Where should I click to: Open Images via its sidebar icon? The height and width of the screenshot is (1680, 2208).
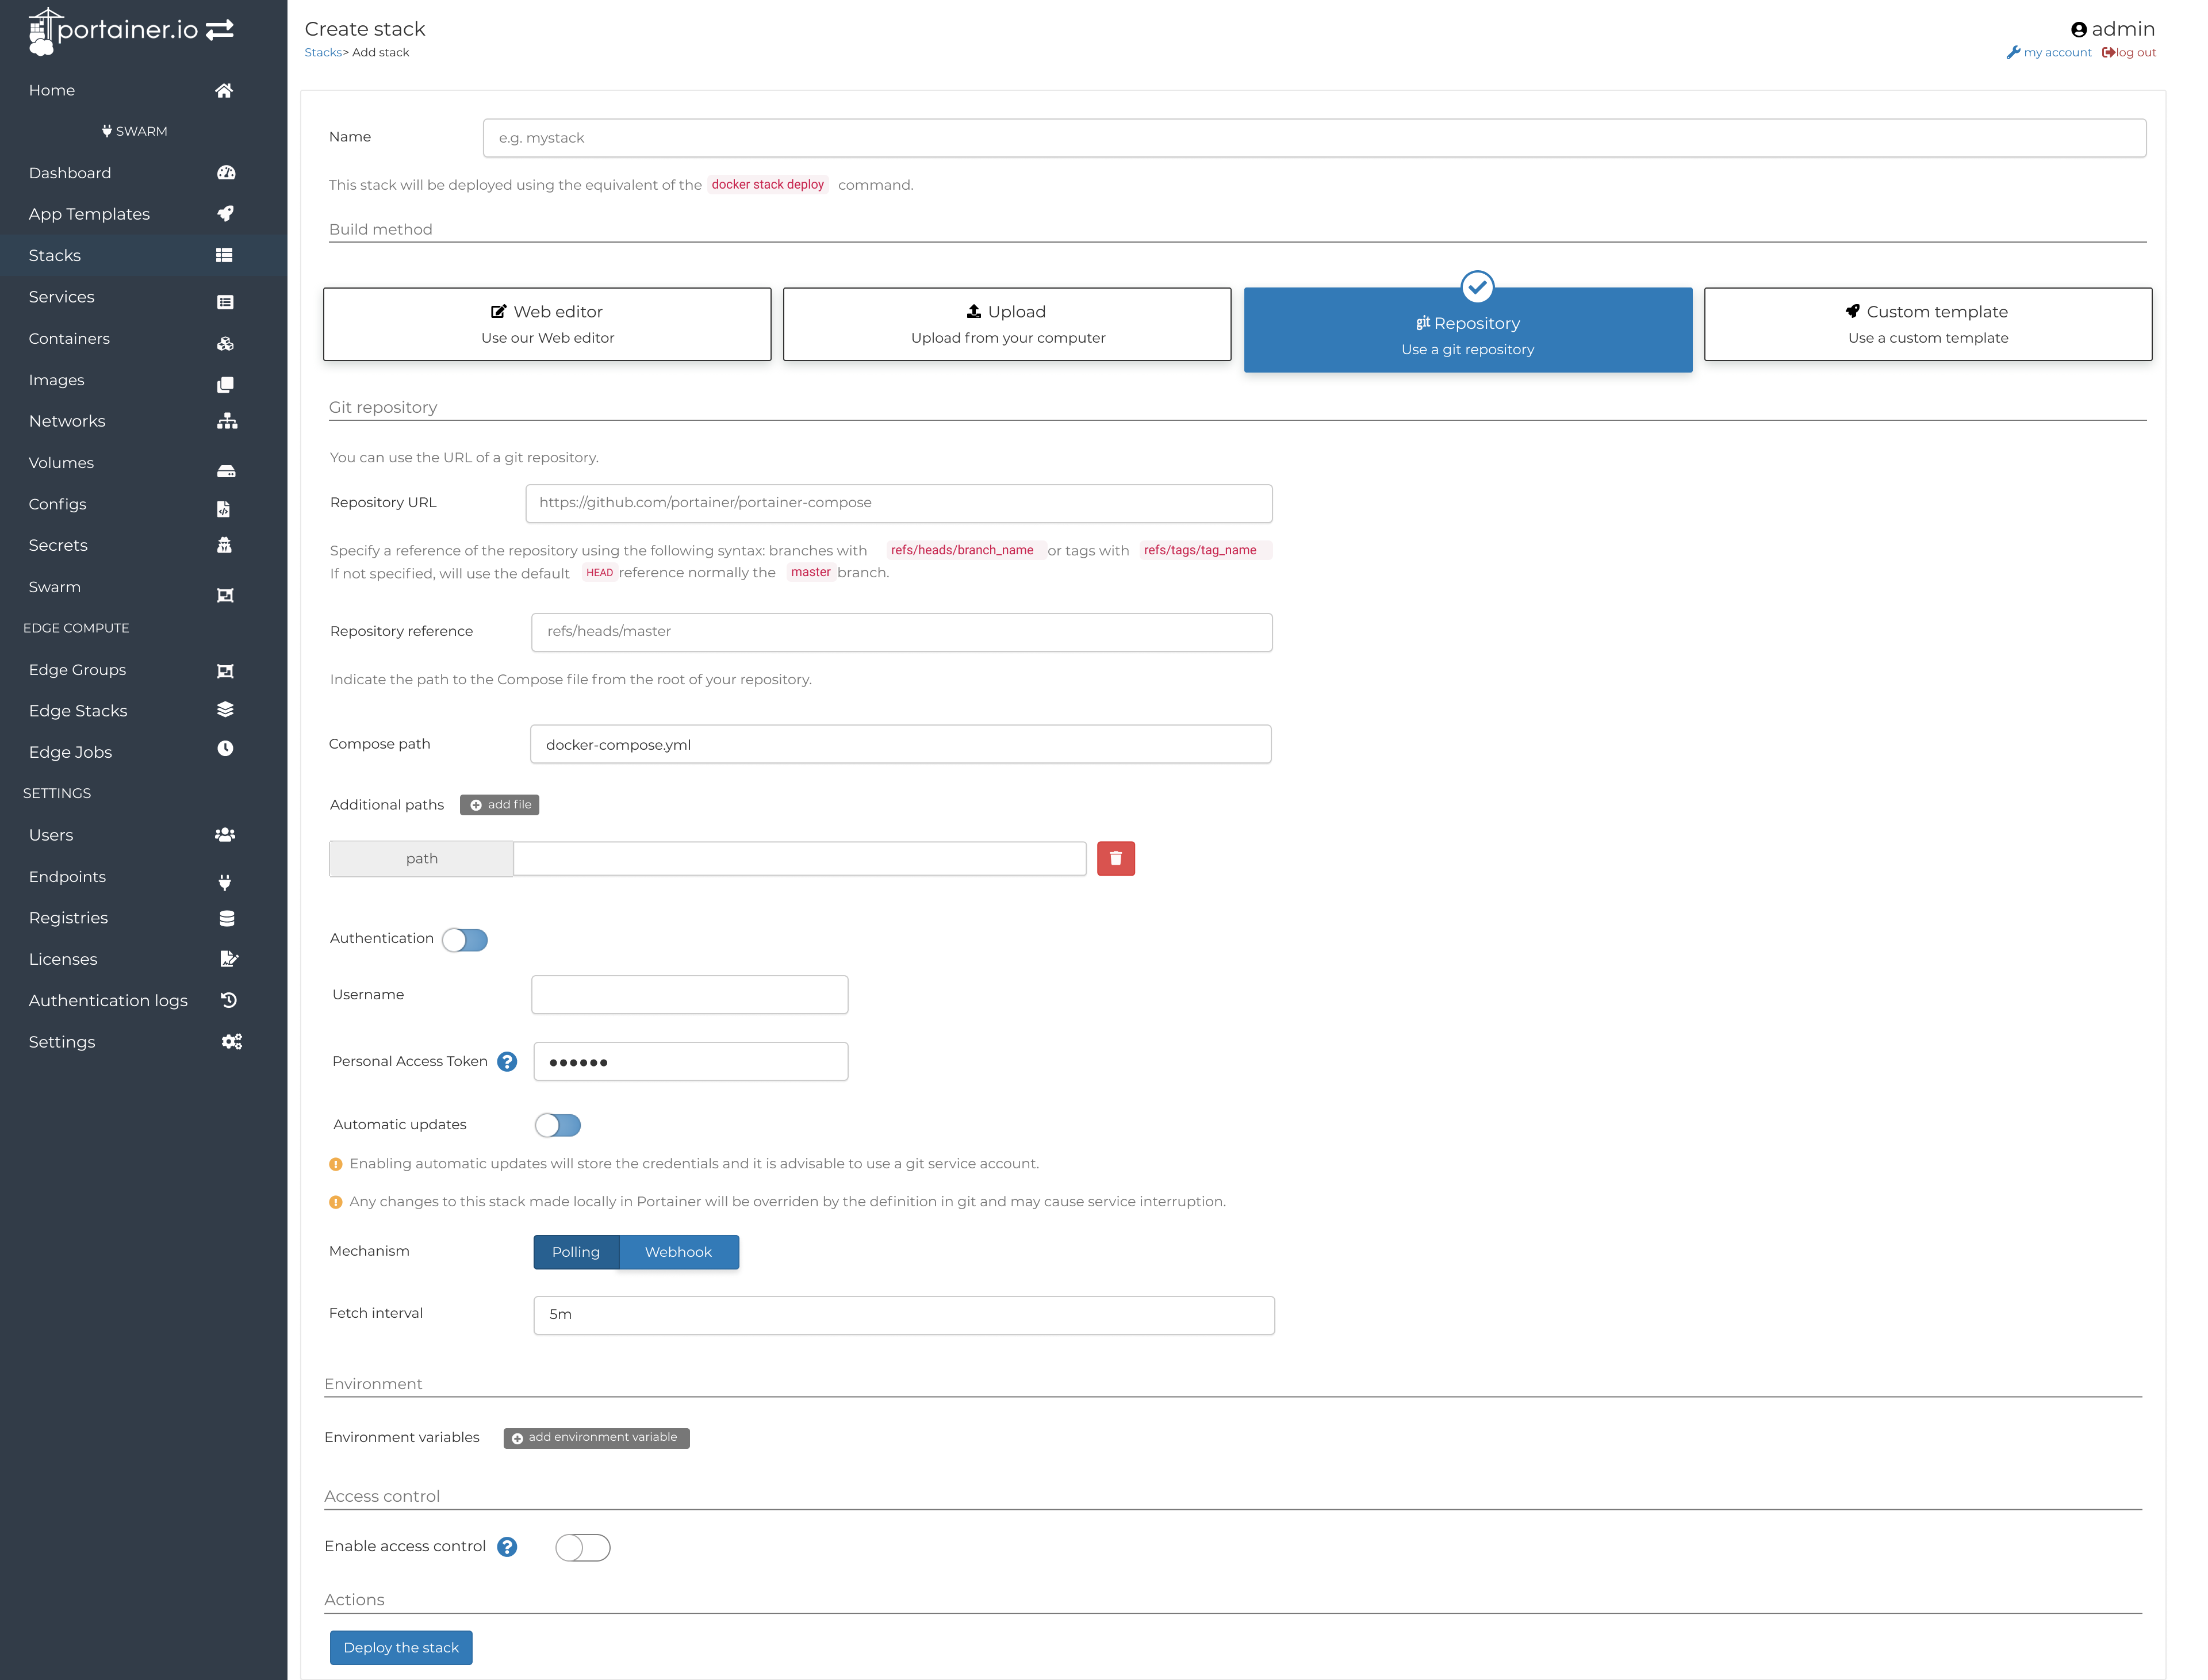point(226,384)
